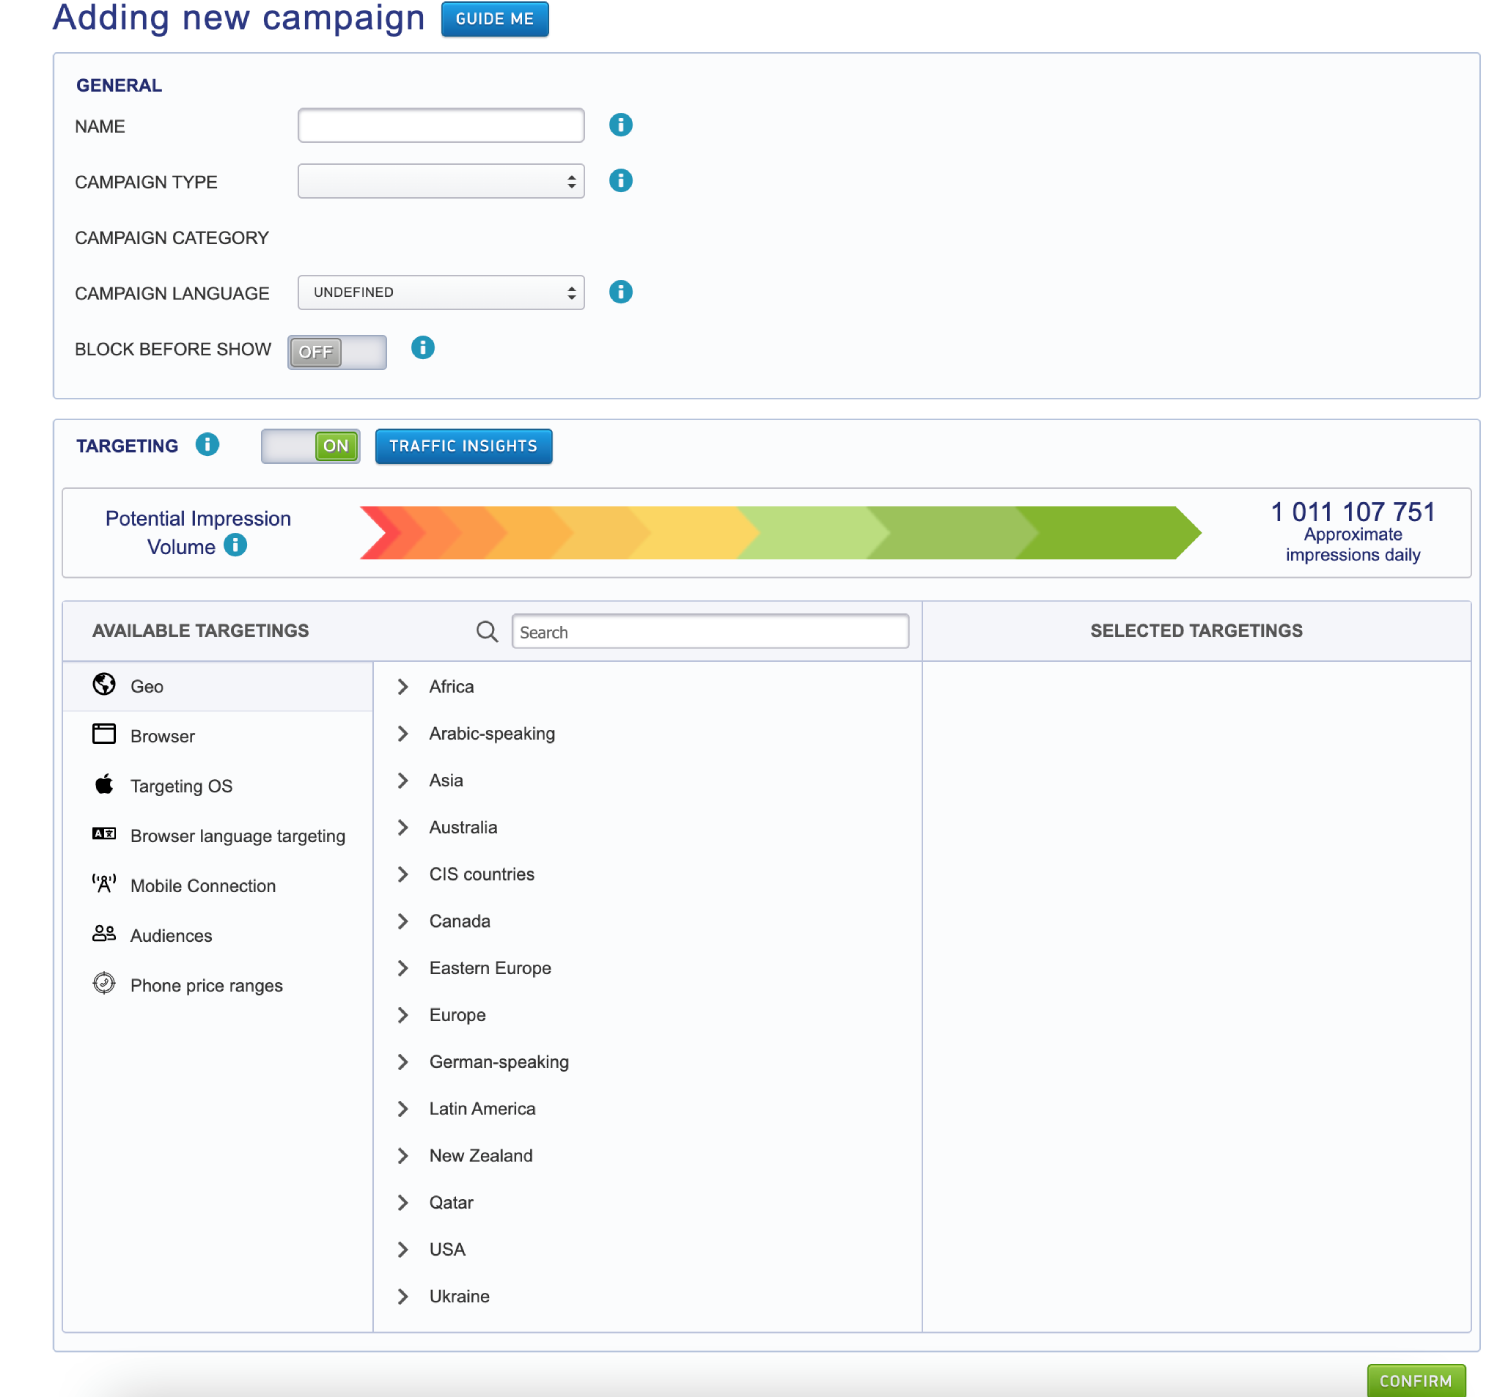Select the Audiences category

(x=218, y=937)
